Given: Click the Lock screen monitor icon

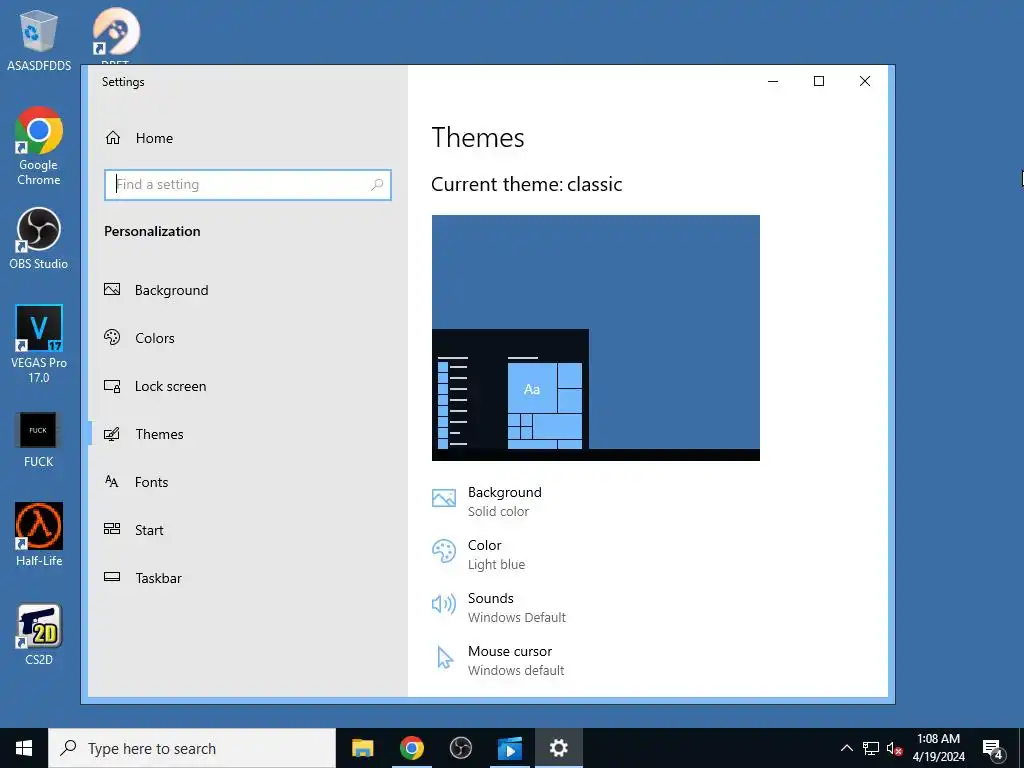Looking at the screenshot, I should [112, 386].
